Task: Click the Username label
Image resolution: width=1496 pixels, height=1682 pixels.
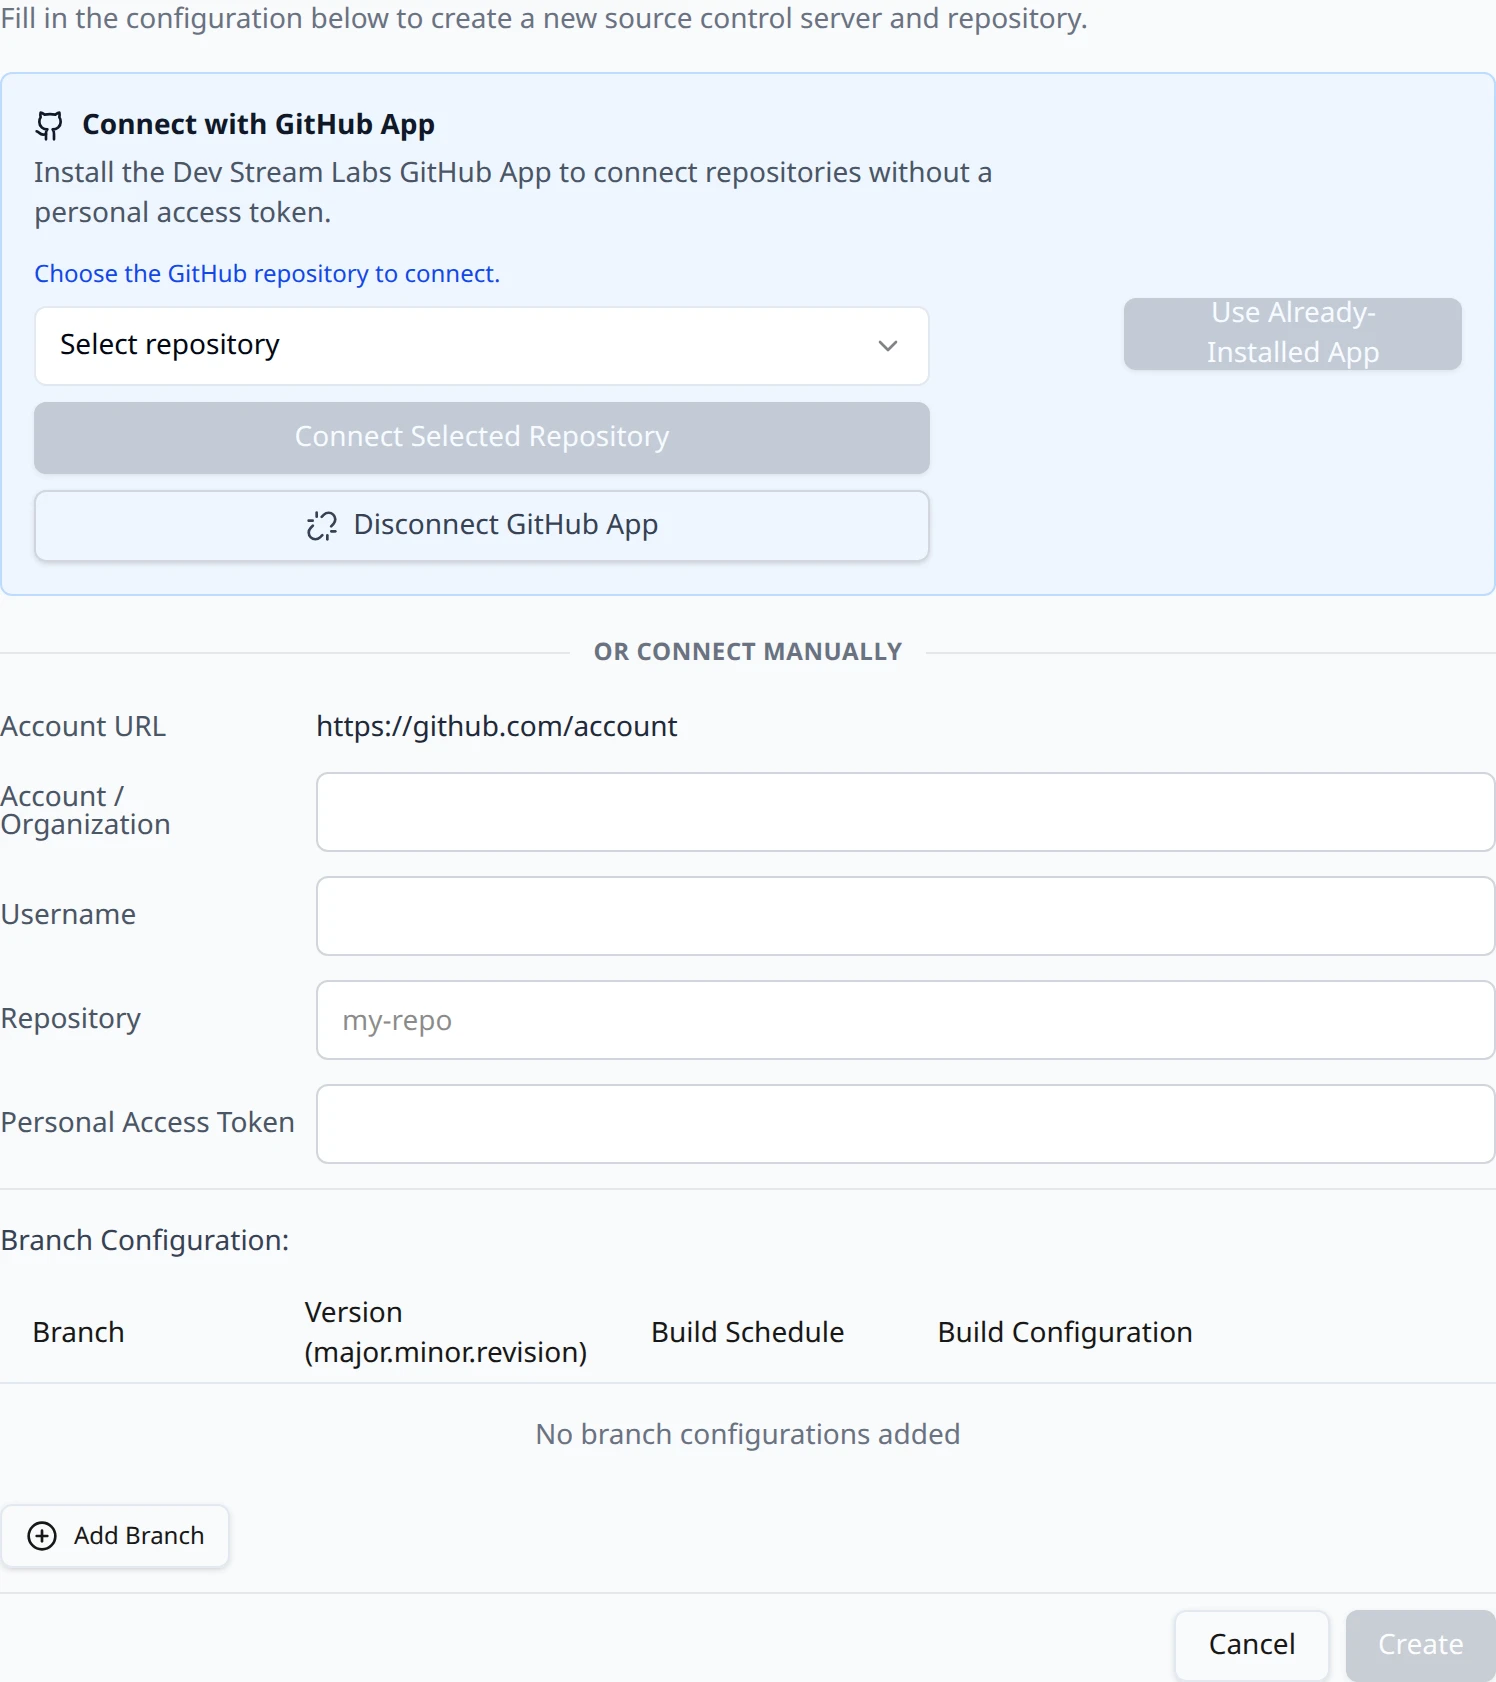Action: point(68,914)
